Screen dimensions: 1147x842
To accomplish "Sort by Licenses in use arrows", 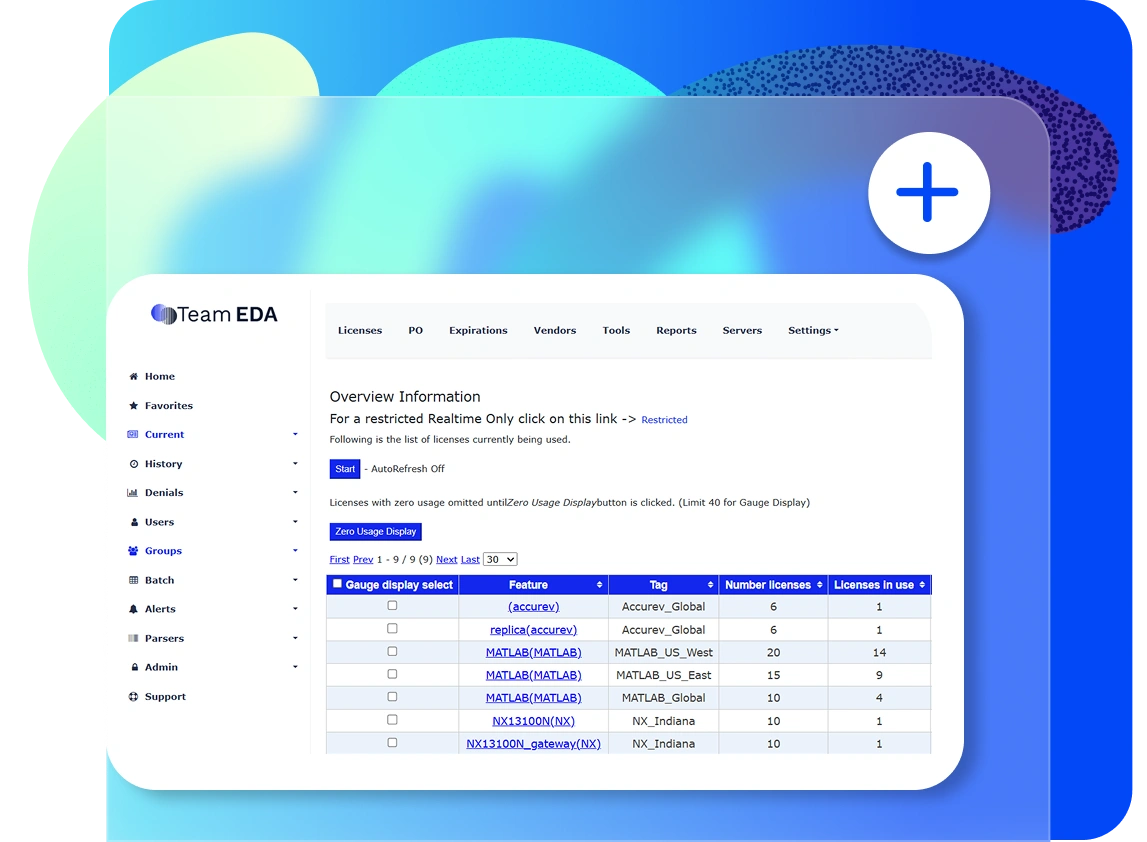I will coord(922,585).
